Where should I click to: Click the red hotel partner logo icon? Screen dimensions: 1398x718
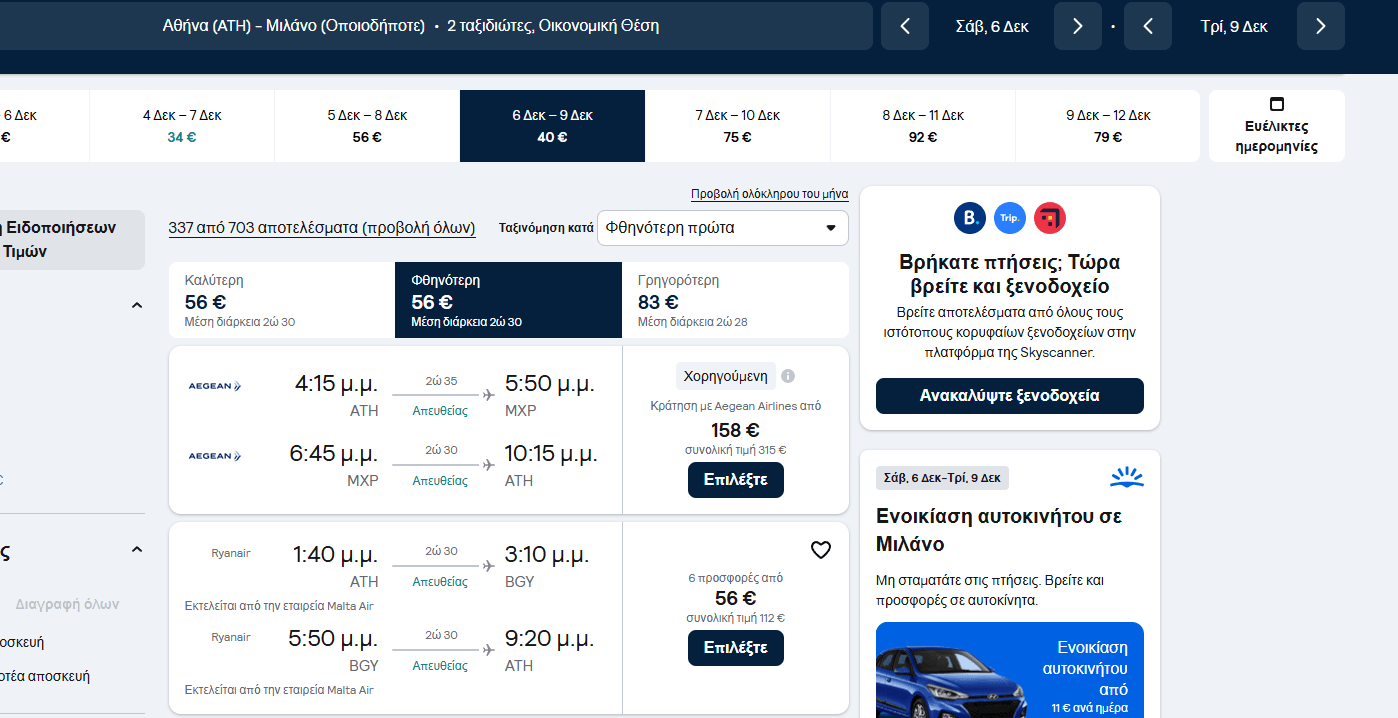click(1050, 218)
